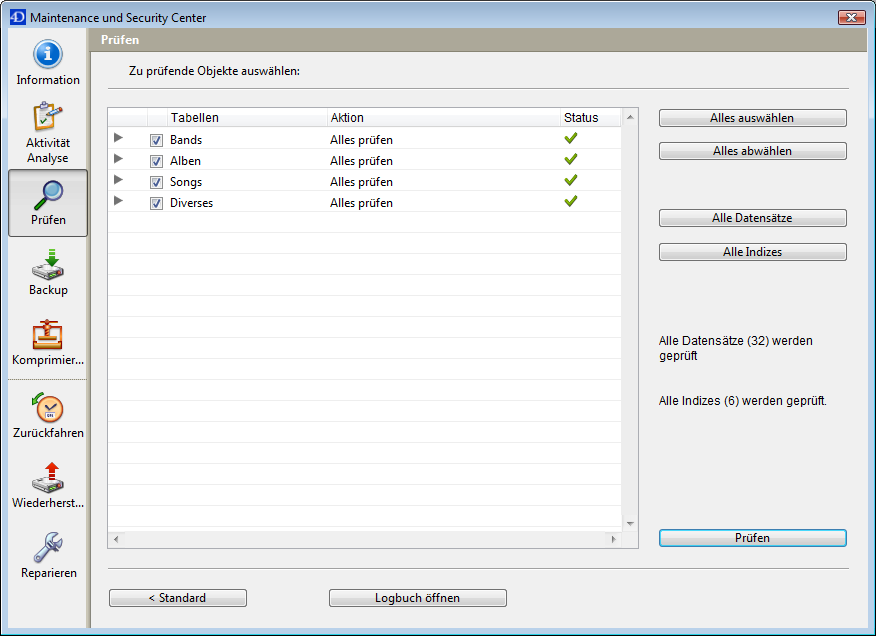Open the Wiederherstellen drive icon
Image resolution: width=876 pixels, height=636 pixels.
(48, 477)
